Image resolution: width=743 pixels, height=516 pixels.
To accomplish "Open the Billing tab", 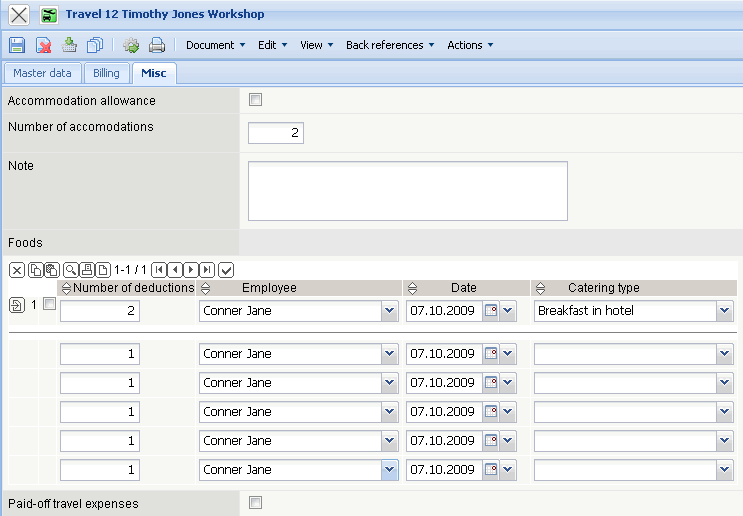I will [106, 73].
